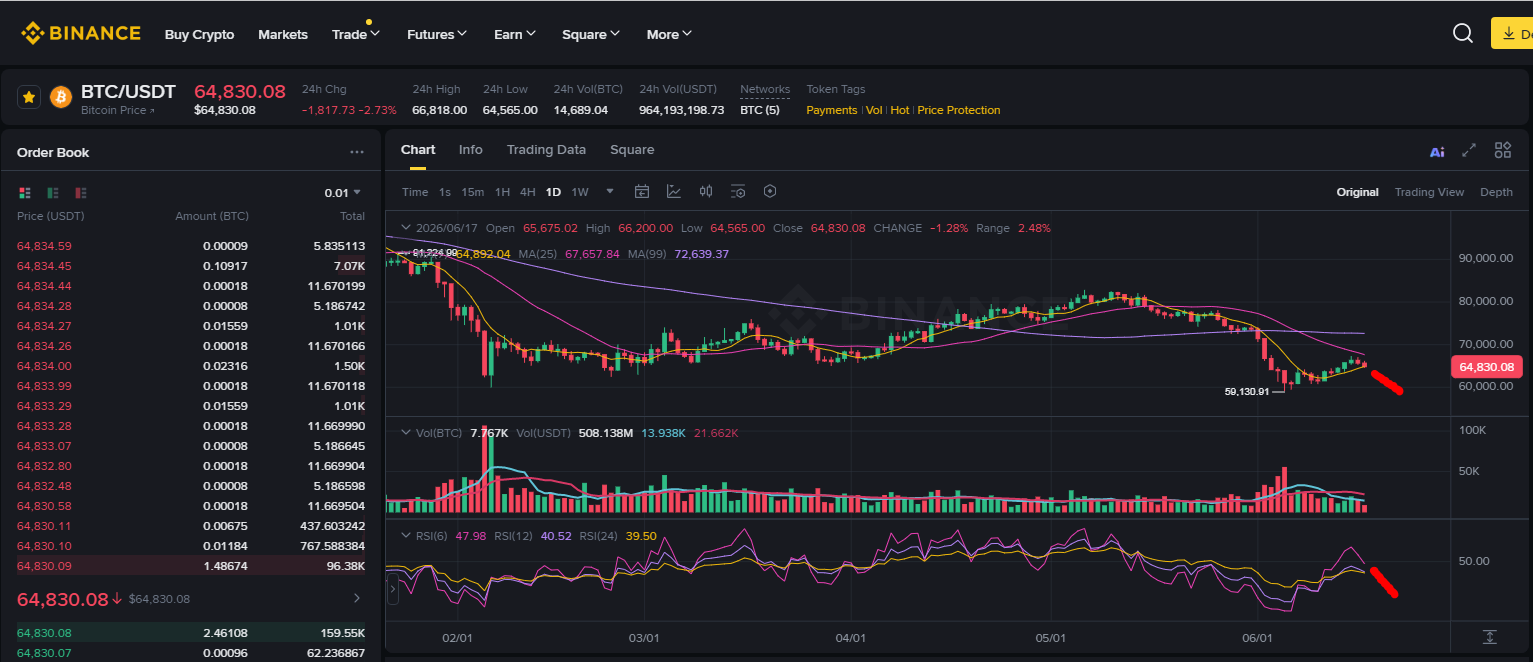Open the Trade menu dropdown
The height and width of the screenshot is (662, 1533).
(x=356, y=34)
